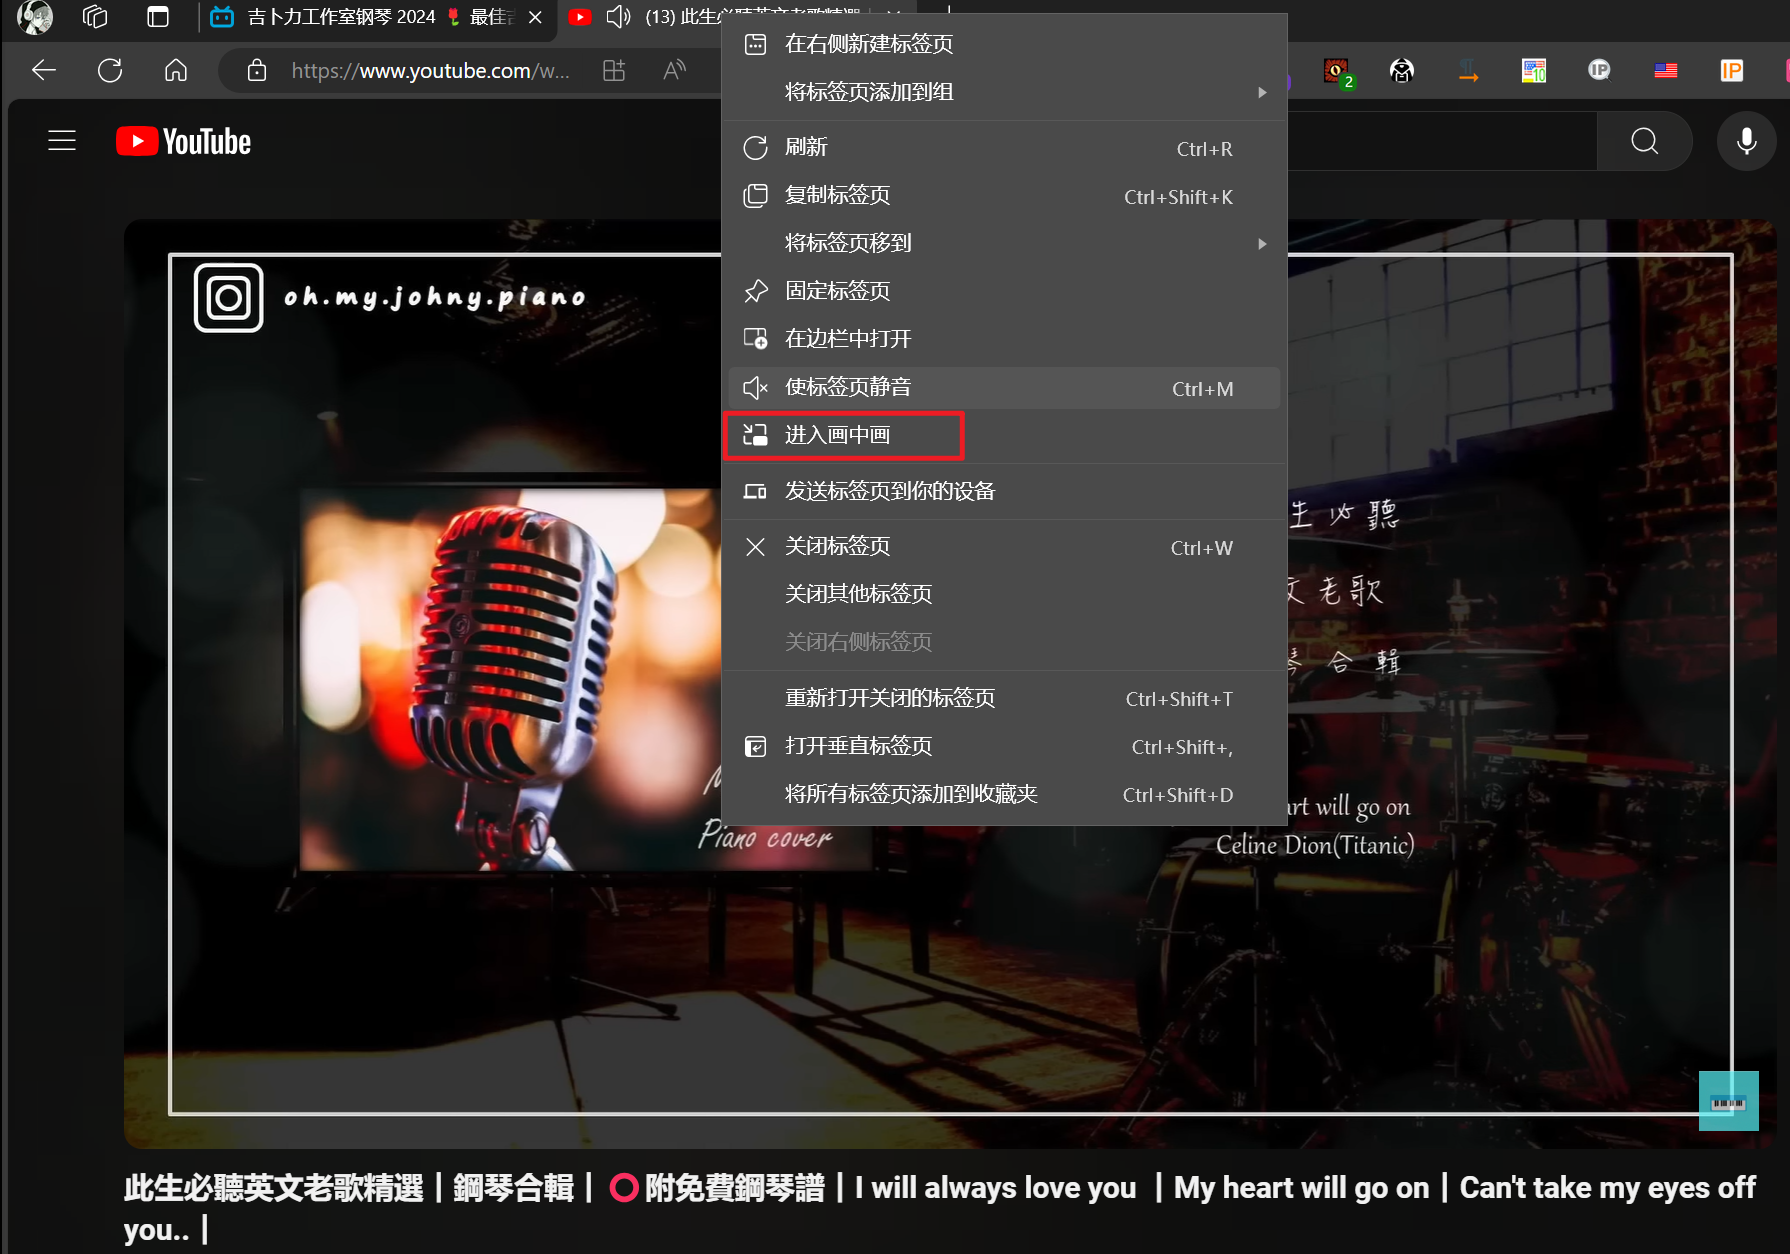
Task: Select '在右侧新建标签页' from the context menu
Action: [x=1004, y=44]
